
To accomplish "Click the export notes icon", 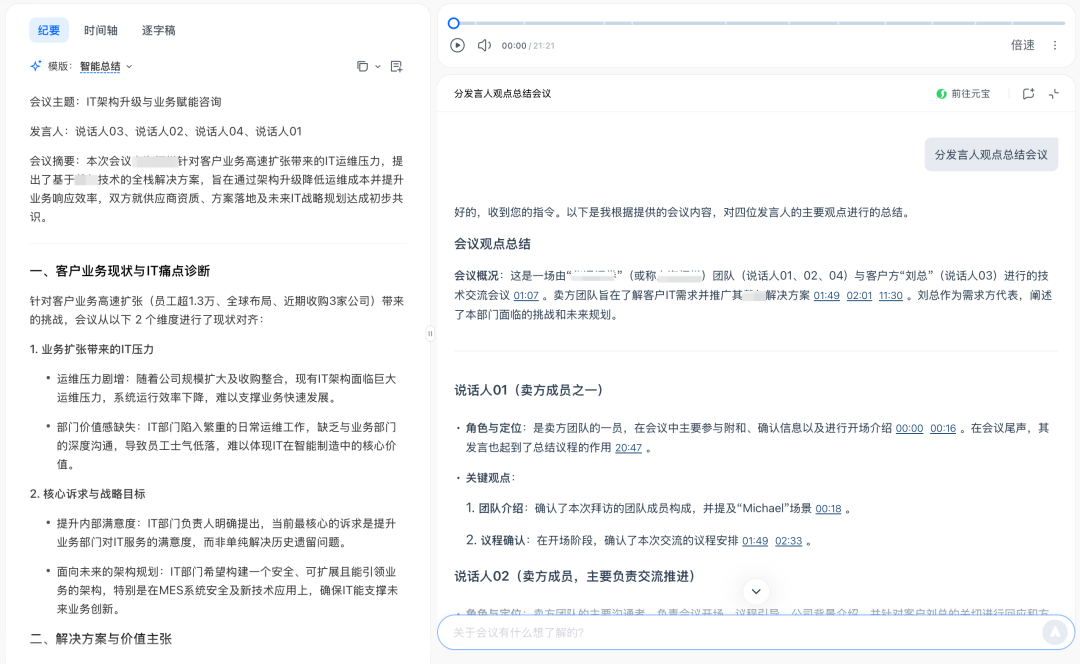I will pyautogui.click(x=396, y=66).
